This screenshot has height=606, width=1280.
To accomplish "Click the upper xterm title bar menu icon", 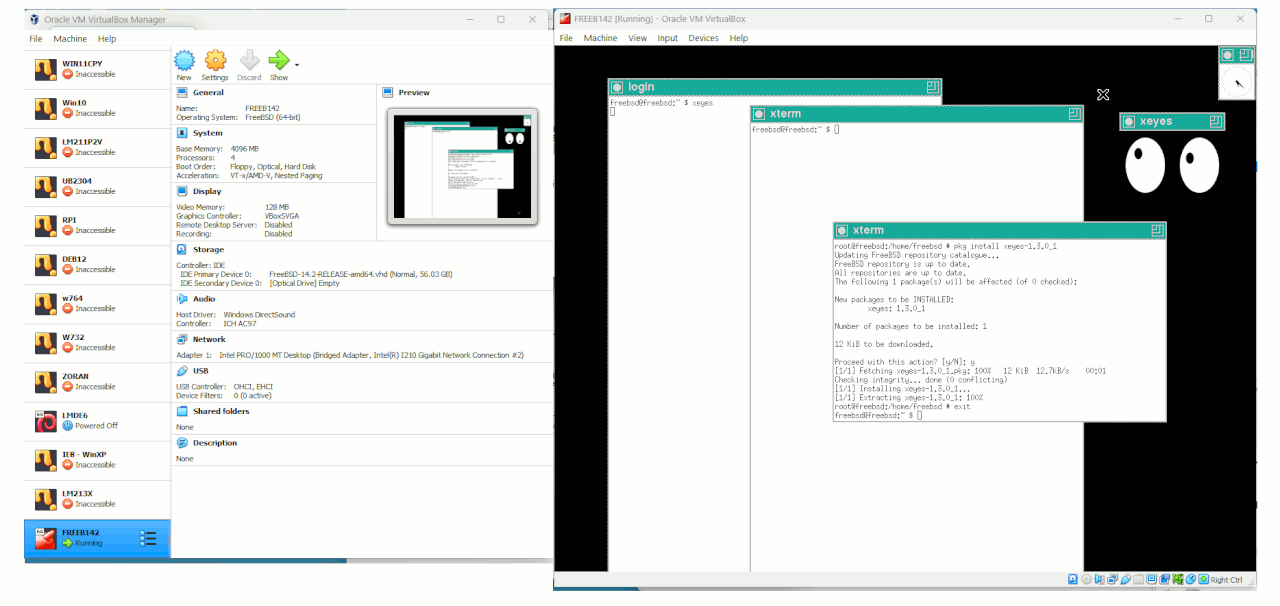I will [x=760, y=113].
